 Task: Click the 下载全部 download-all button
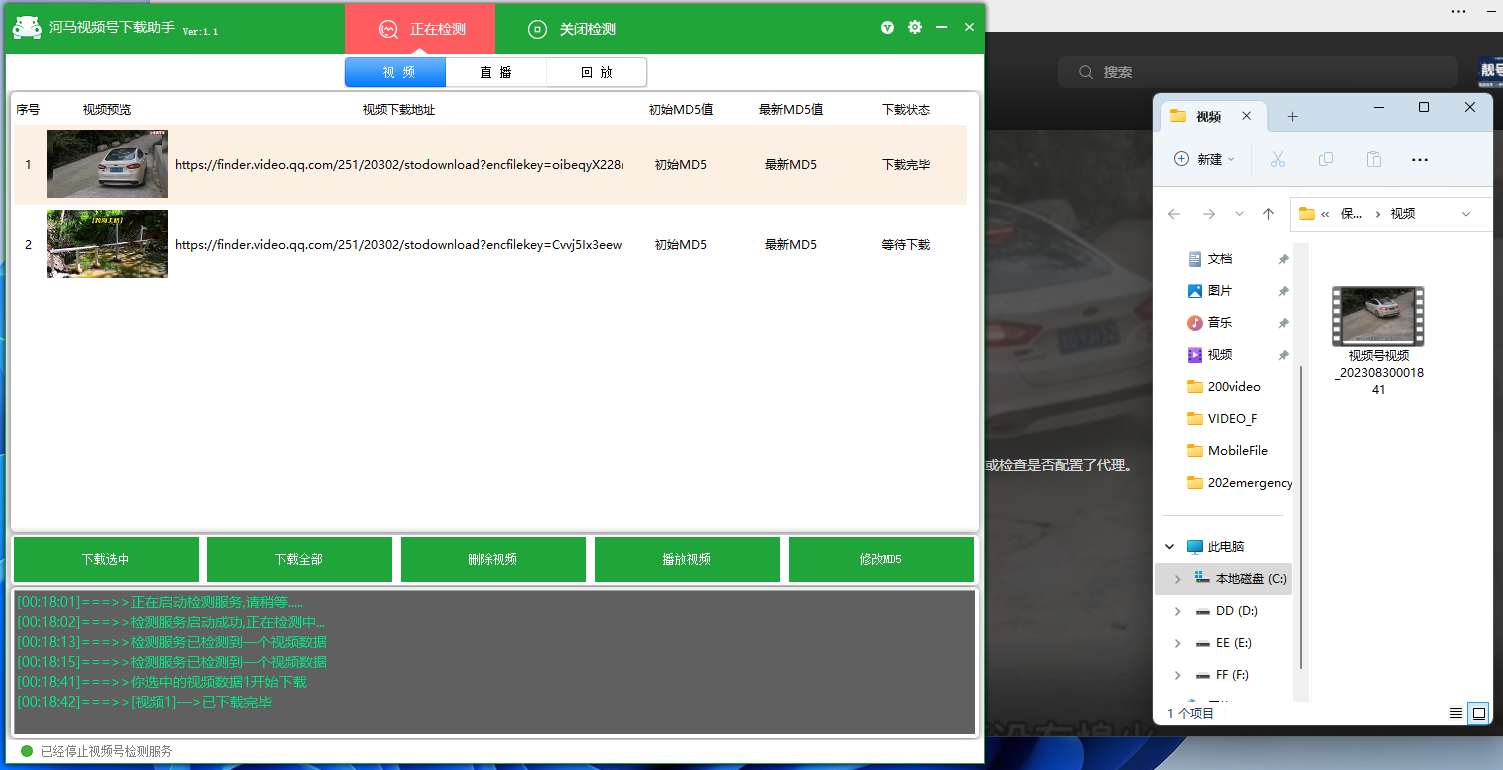[299, 559]
